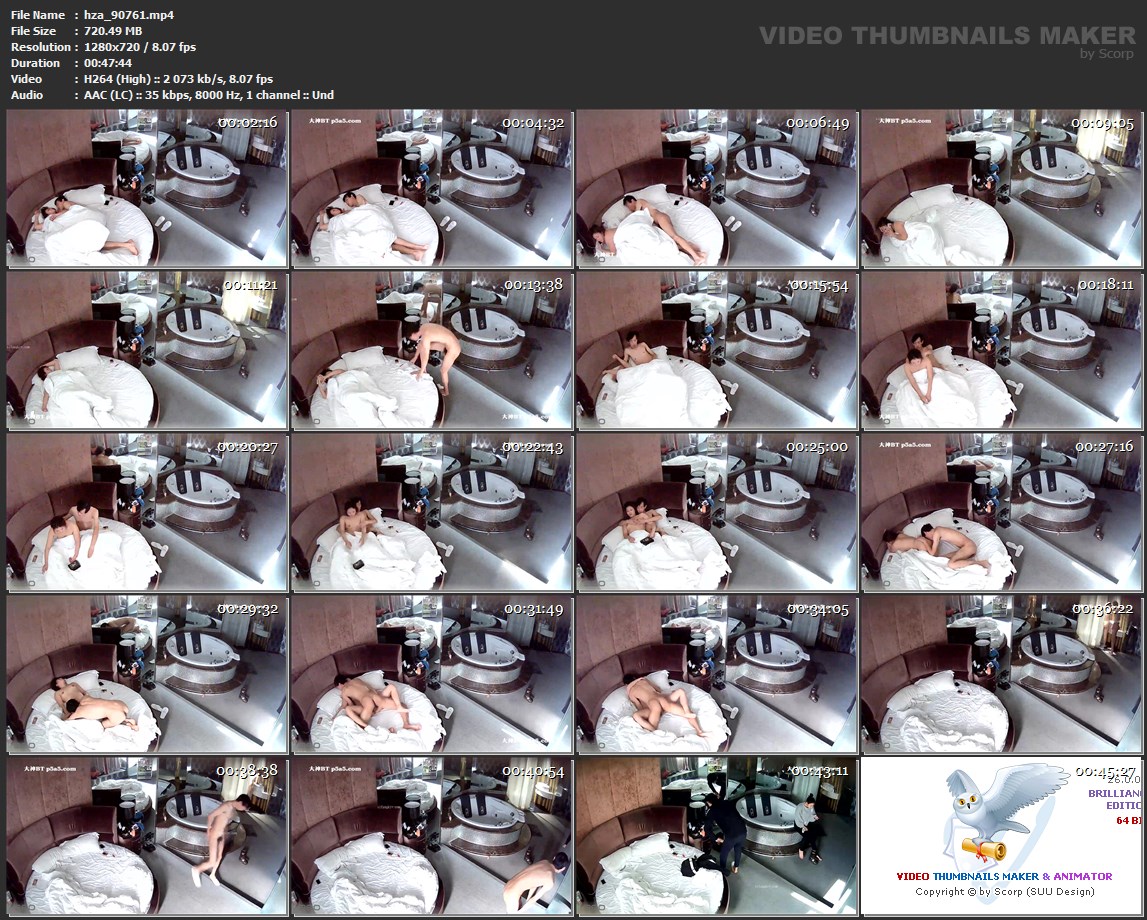
Task: Click the 'by Scorp' header credit text
Action: coord(1107,53)
